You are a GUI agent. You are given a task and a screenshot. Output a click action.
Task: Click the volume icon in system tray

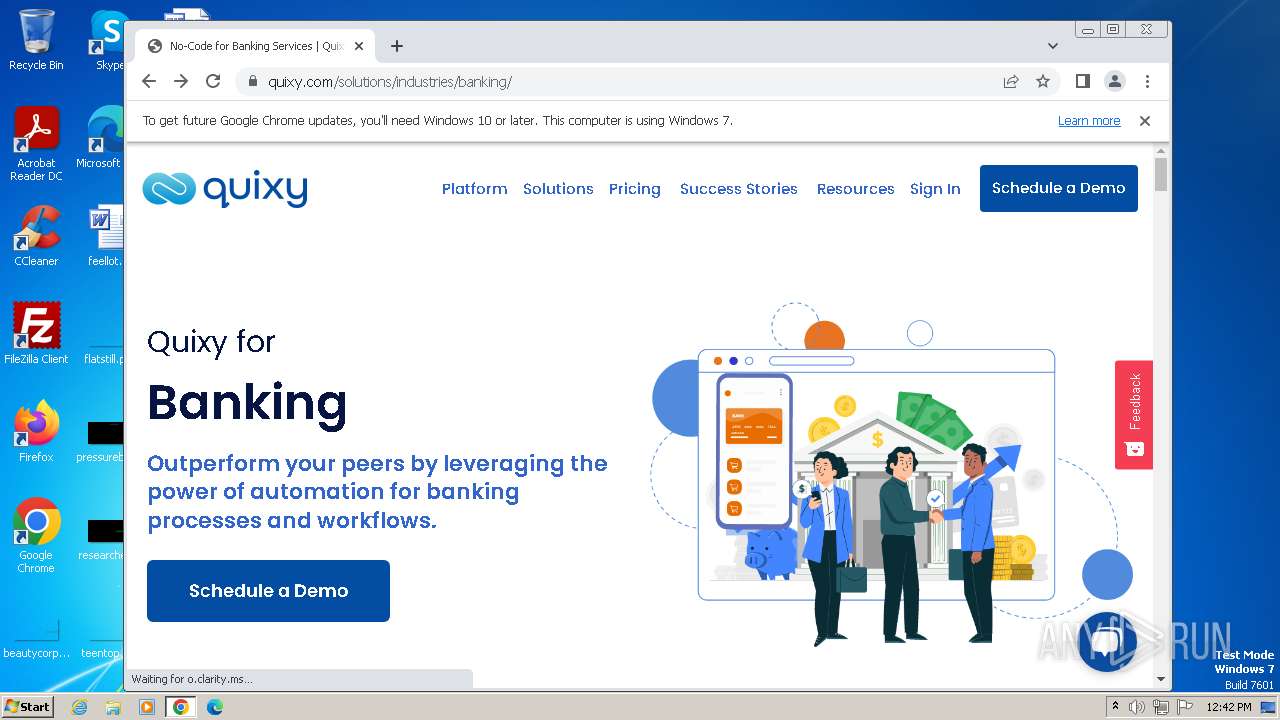click(1137, 707)
